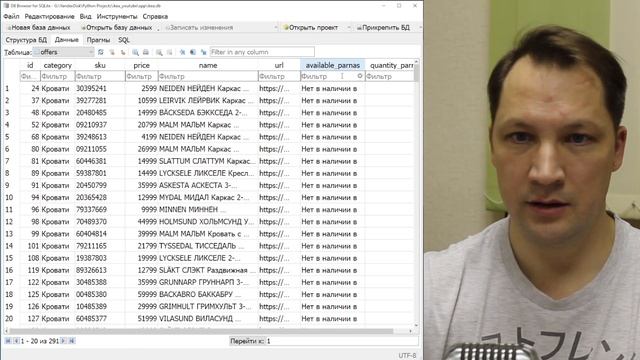Screen dimensions: 640x360
Task: Click the name column filter field
Action: (208, 76)
